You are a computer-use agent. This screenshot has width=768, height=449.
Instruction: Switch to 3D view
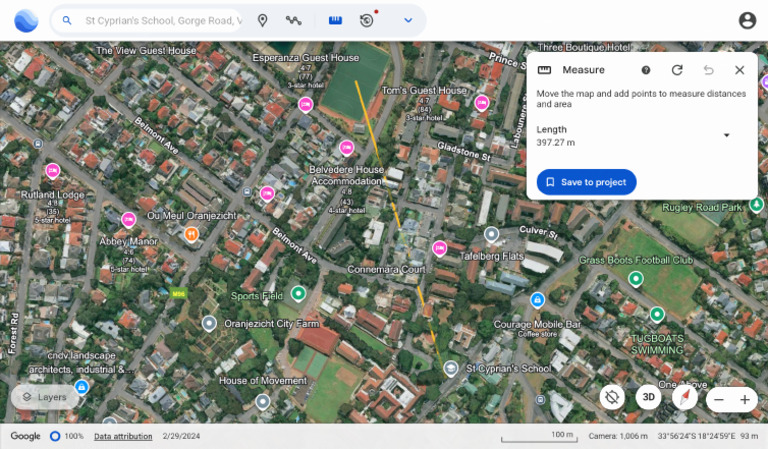pyautogui.click(x=648, y=397)
